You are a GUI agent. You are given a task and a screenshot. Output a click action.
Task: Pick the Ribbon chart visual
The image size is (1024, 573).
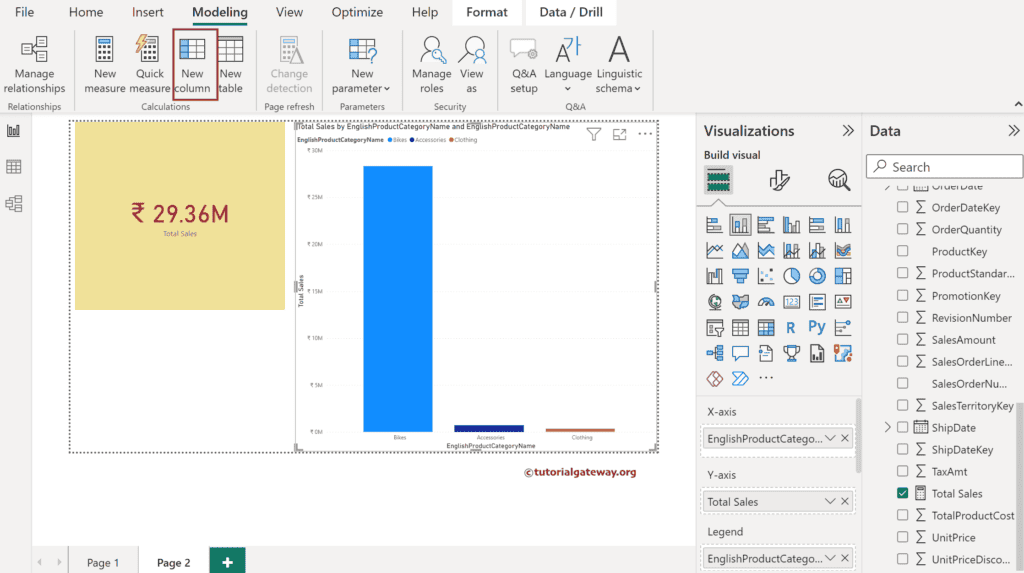pyautogui.click(x=843, y=251)
